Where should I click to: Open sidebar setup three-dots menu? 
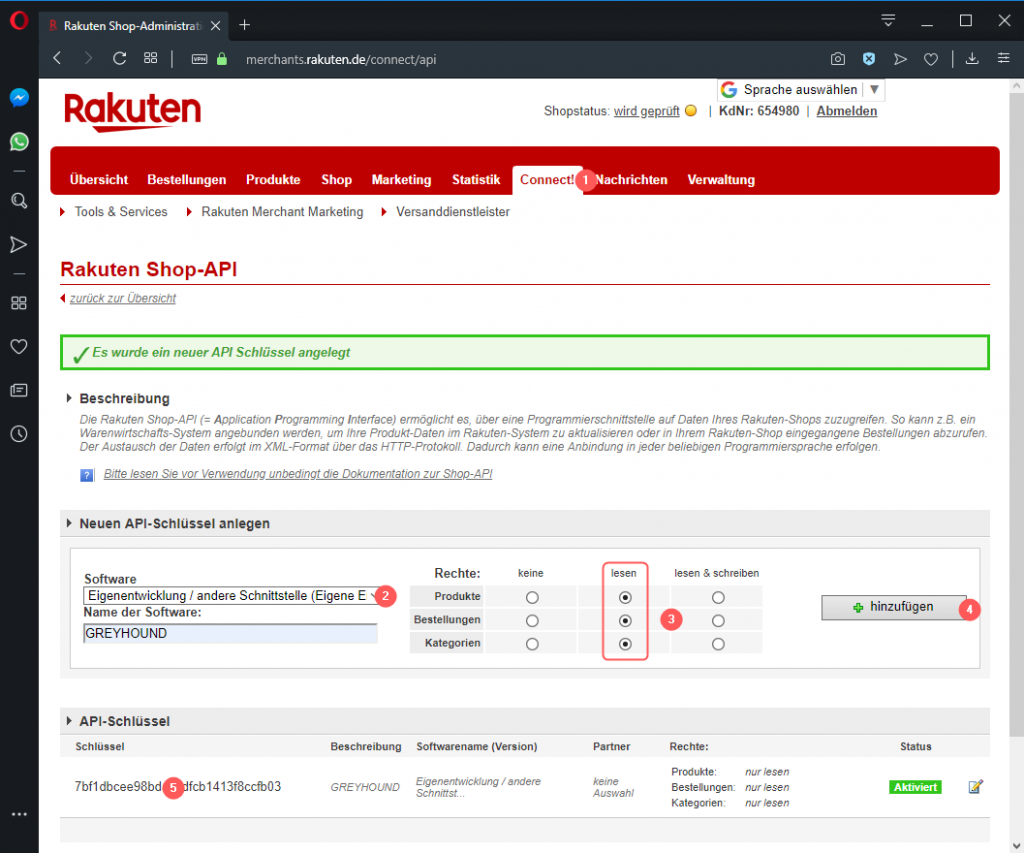(19, 814)
